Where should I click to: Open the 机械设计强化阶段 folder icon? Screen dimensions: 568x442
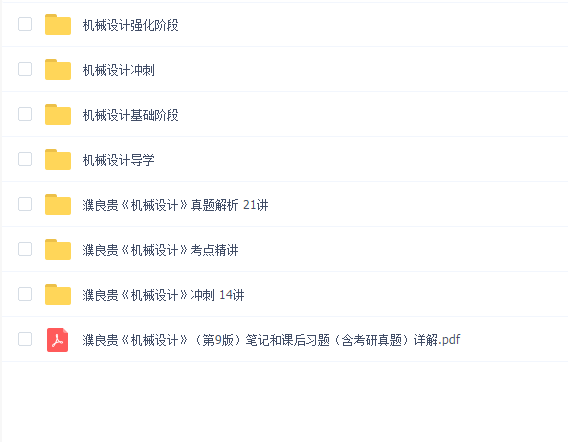(58, 25)
